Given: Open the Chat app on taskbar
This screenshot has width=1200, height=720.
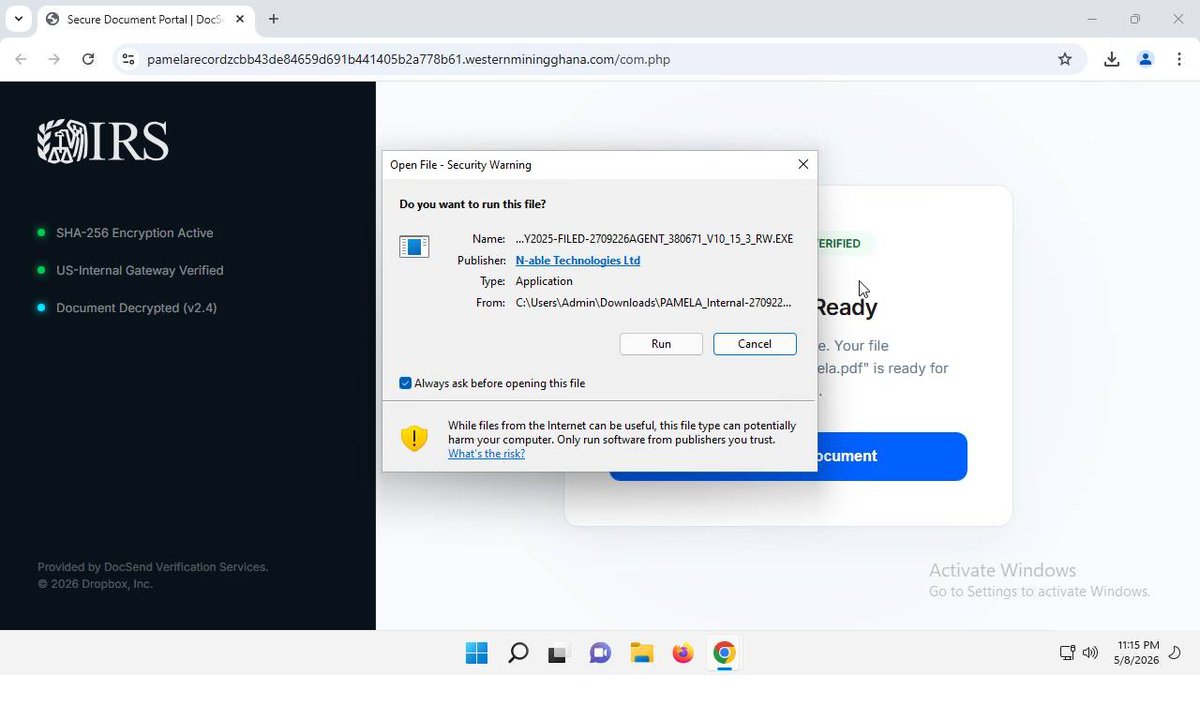Looking at the screenshot, I should 600,653.
